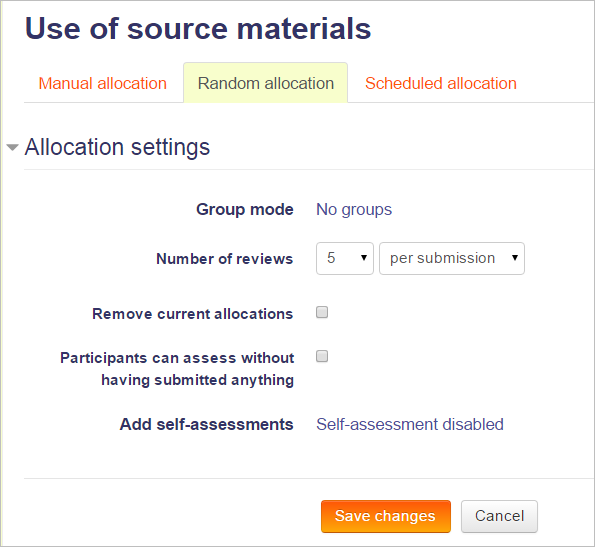Click the Use of source materials heading
The width and height of the screenshot is (595, 547).
[x=198, y=28]
